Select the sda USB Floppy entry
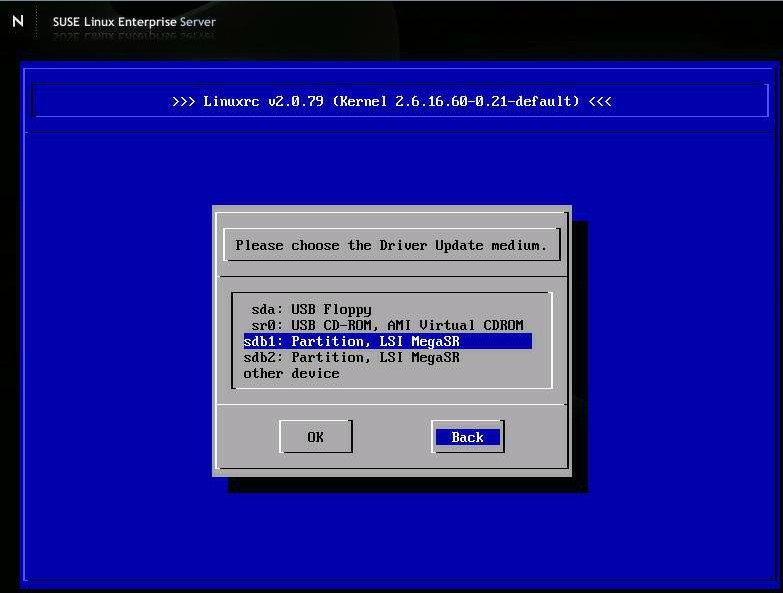The width and height of the screenshot is (783, 593). pyautogui.click(x=311, y=309)
